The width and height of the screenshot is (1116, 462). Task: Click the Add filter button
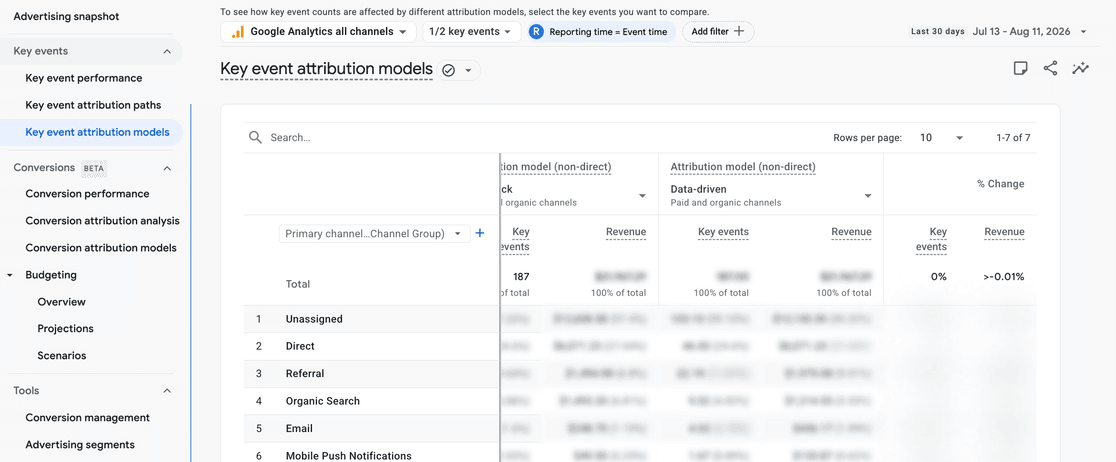718,31
